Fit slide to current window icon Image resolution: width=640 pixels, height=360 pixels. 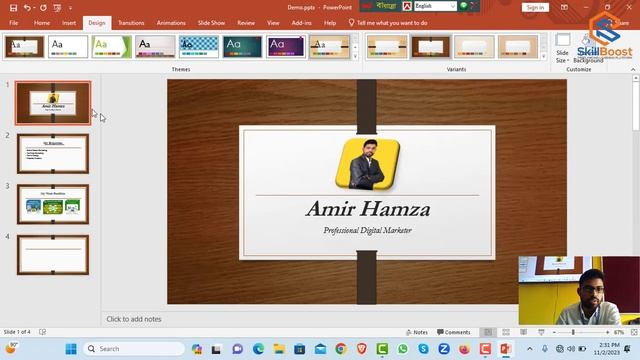634,332
